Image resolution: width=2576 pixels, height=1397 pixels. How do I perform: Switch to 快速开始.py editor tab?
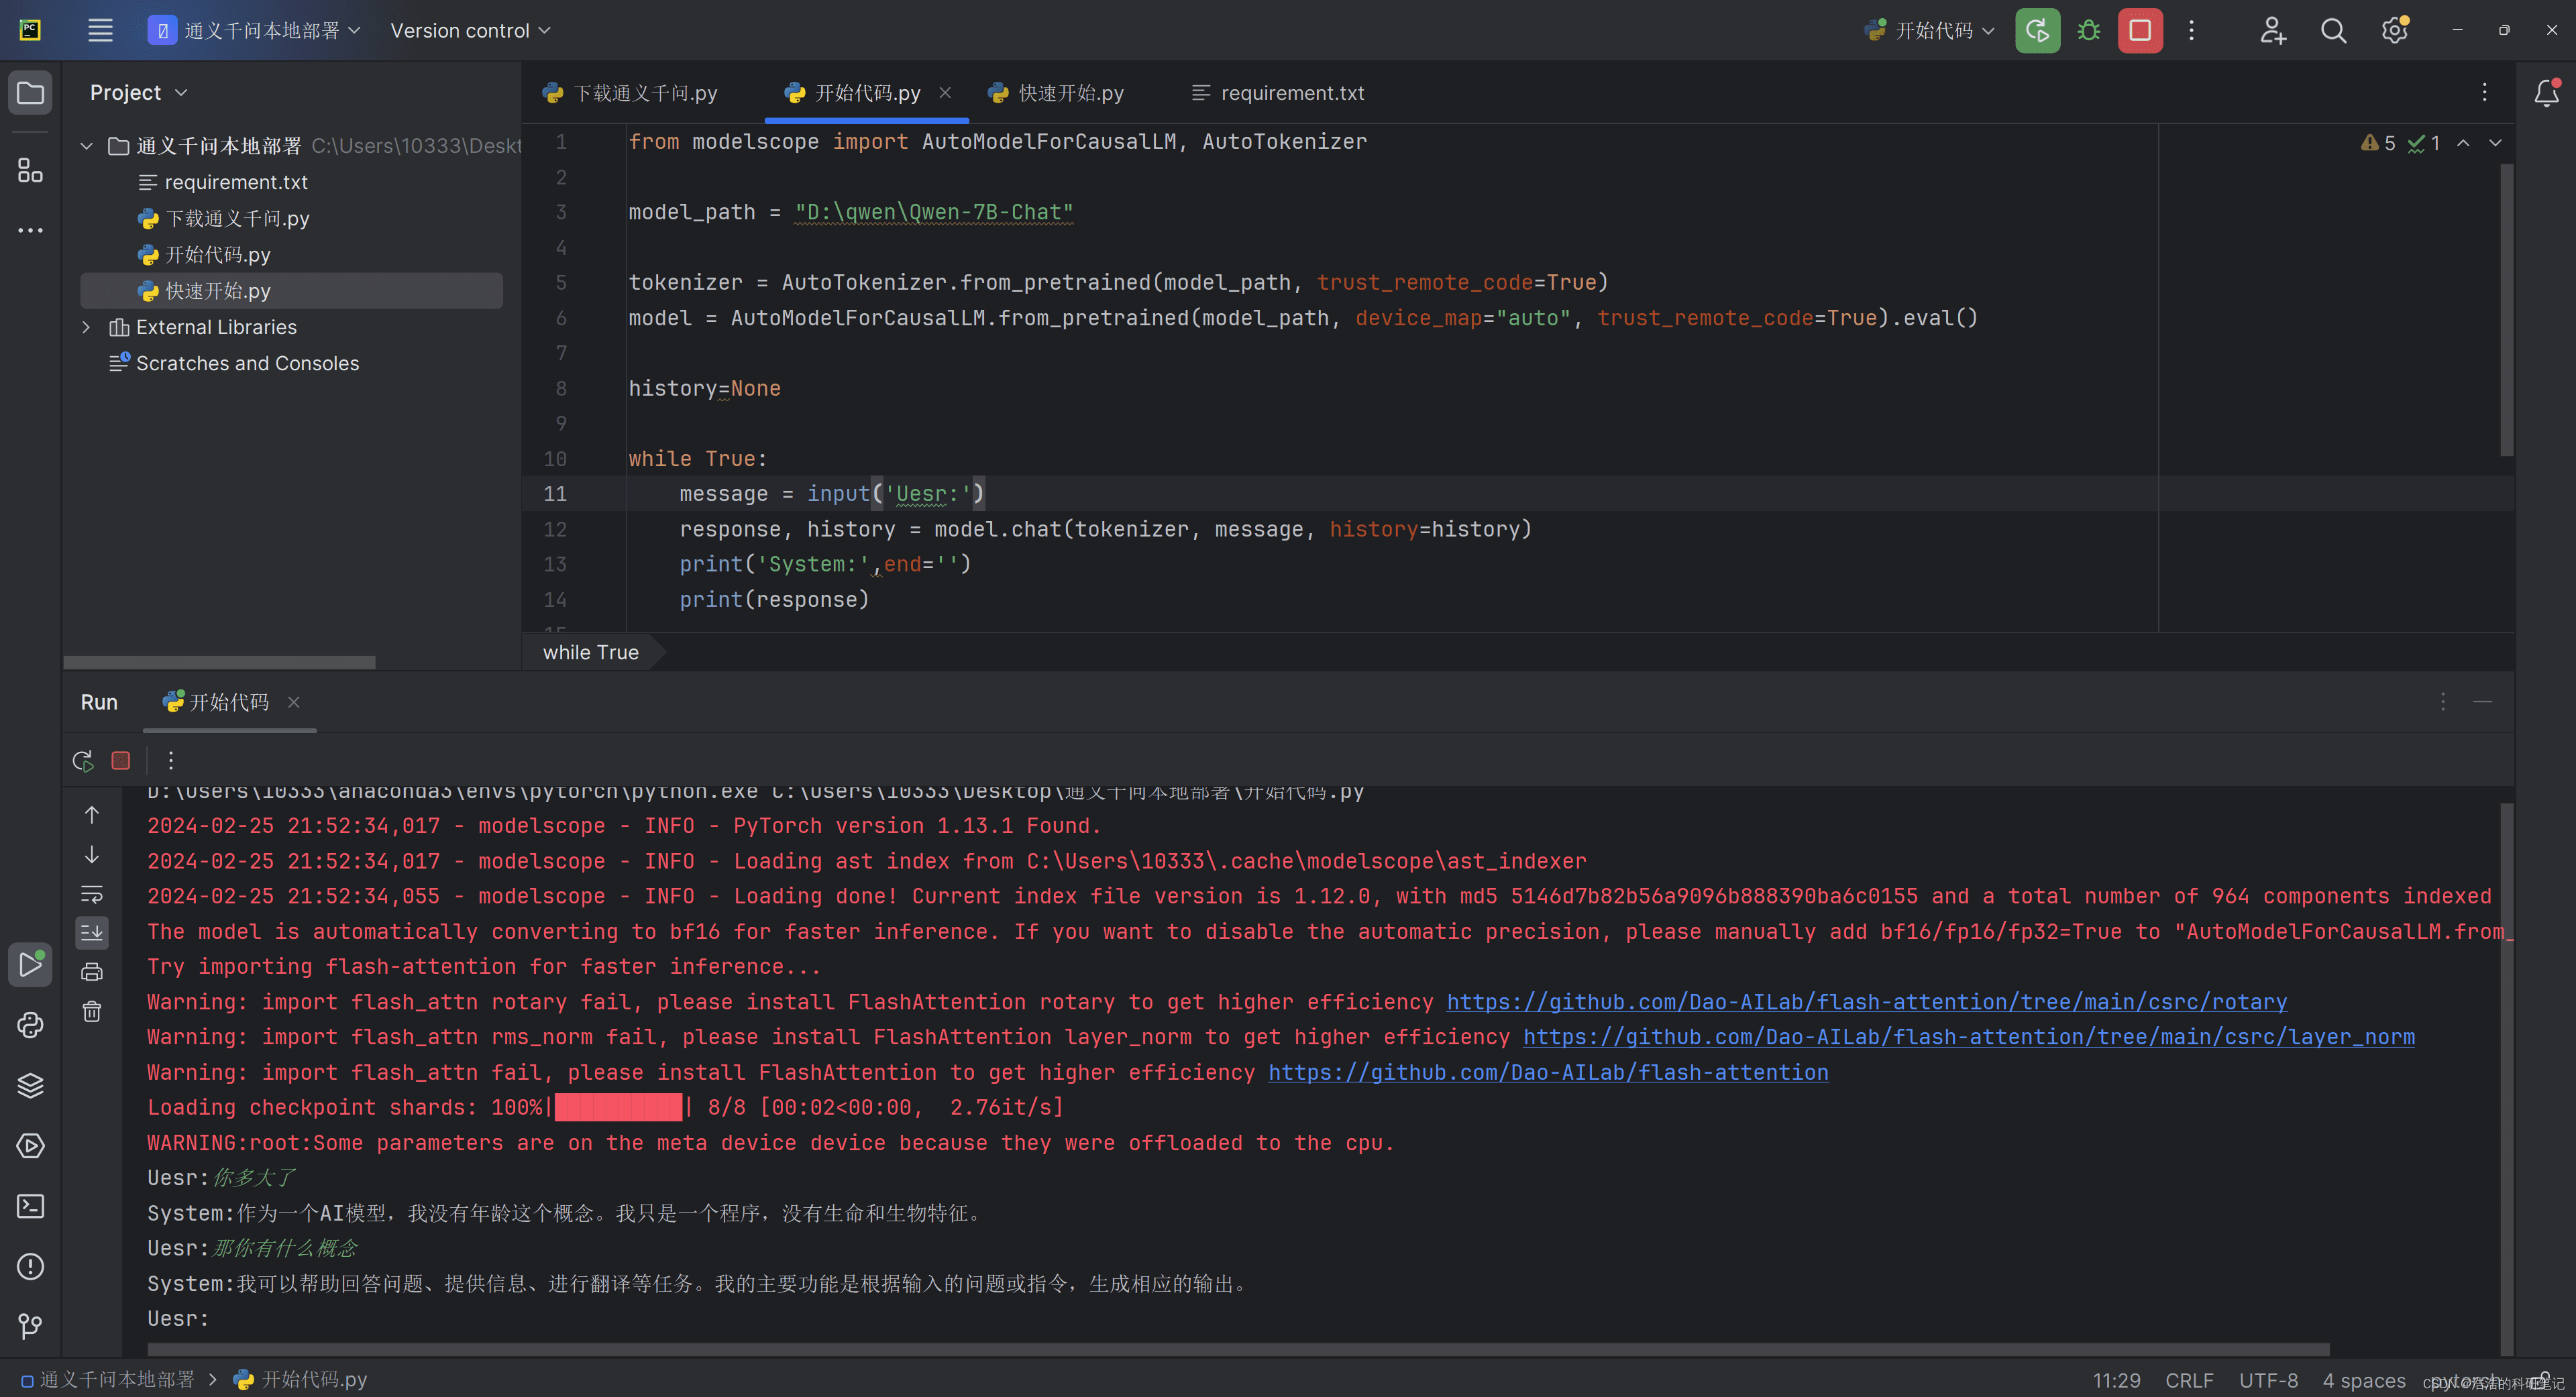1055,93
